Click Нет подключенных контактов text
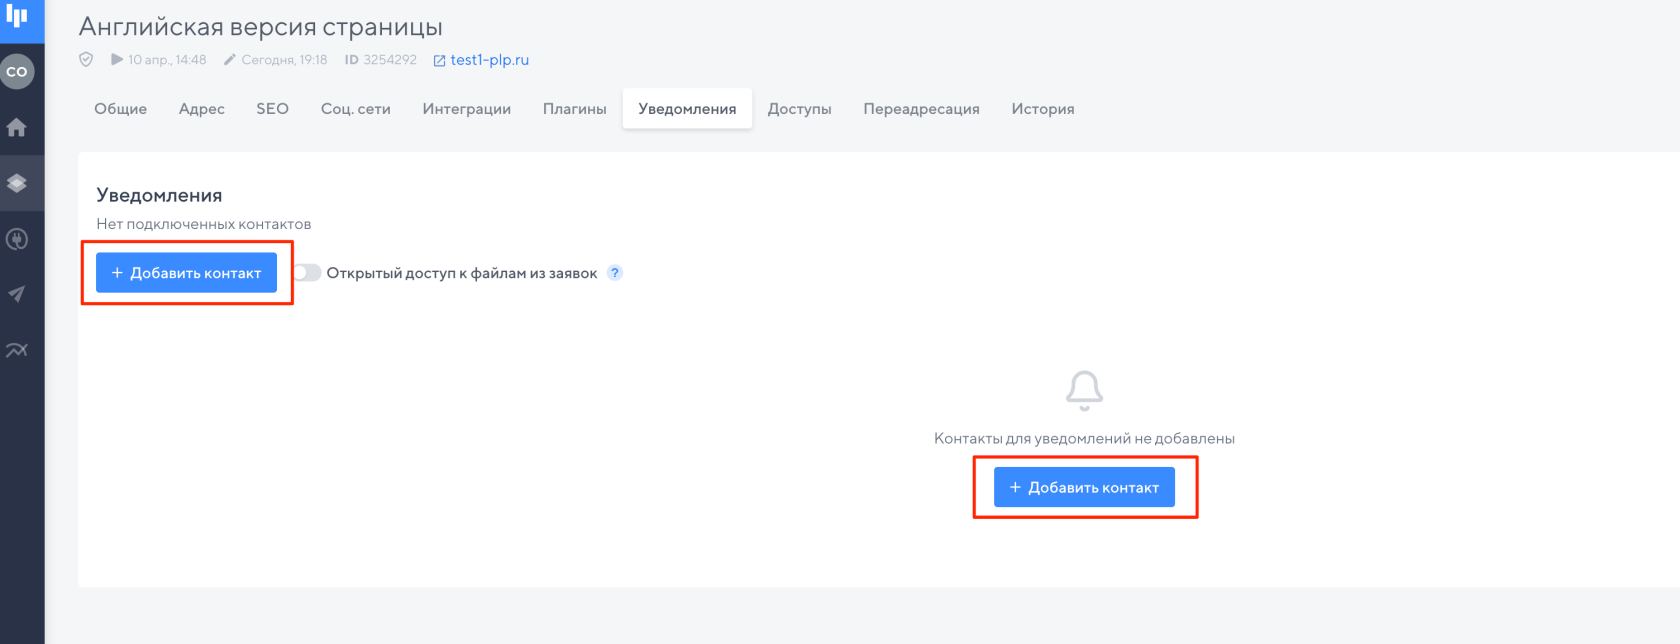The image size is (1680, 644). (204, 224)
